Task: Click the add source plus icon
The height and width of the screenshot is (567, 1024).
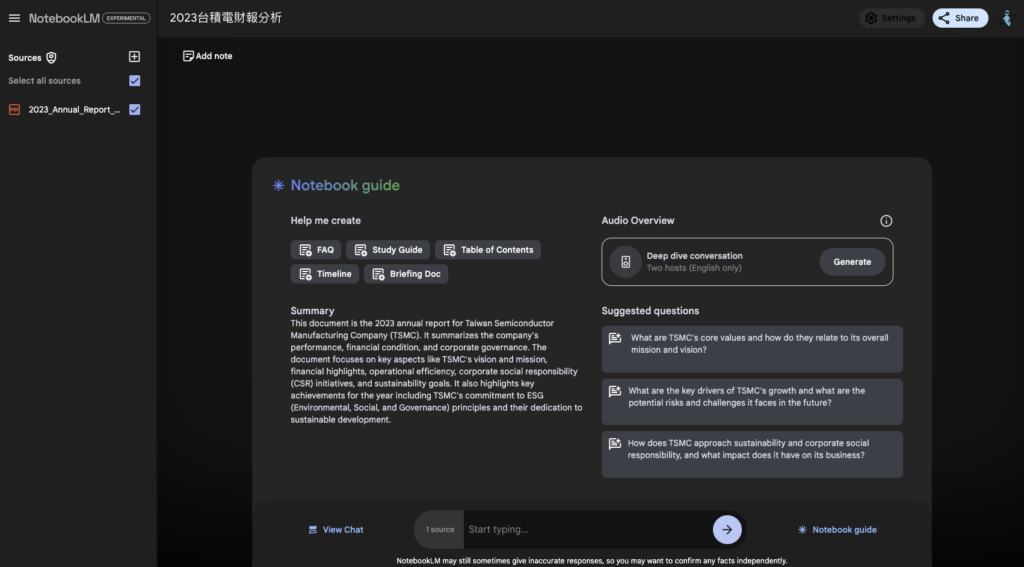Action: click(x=135, y=57)
